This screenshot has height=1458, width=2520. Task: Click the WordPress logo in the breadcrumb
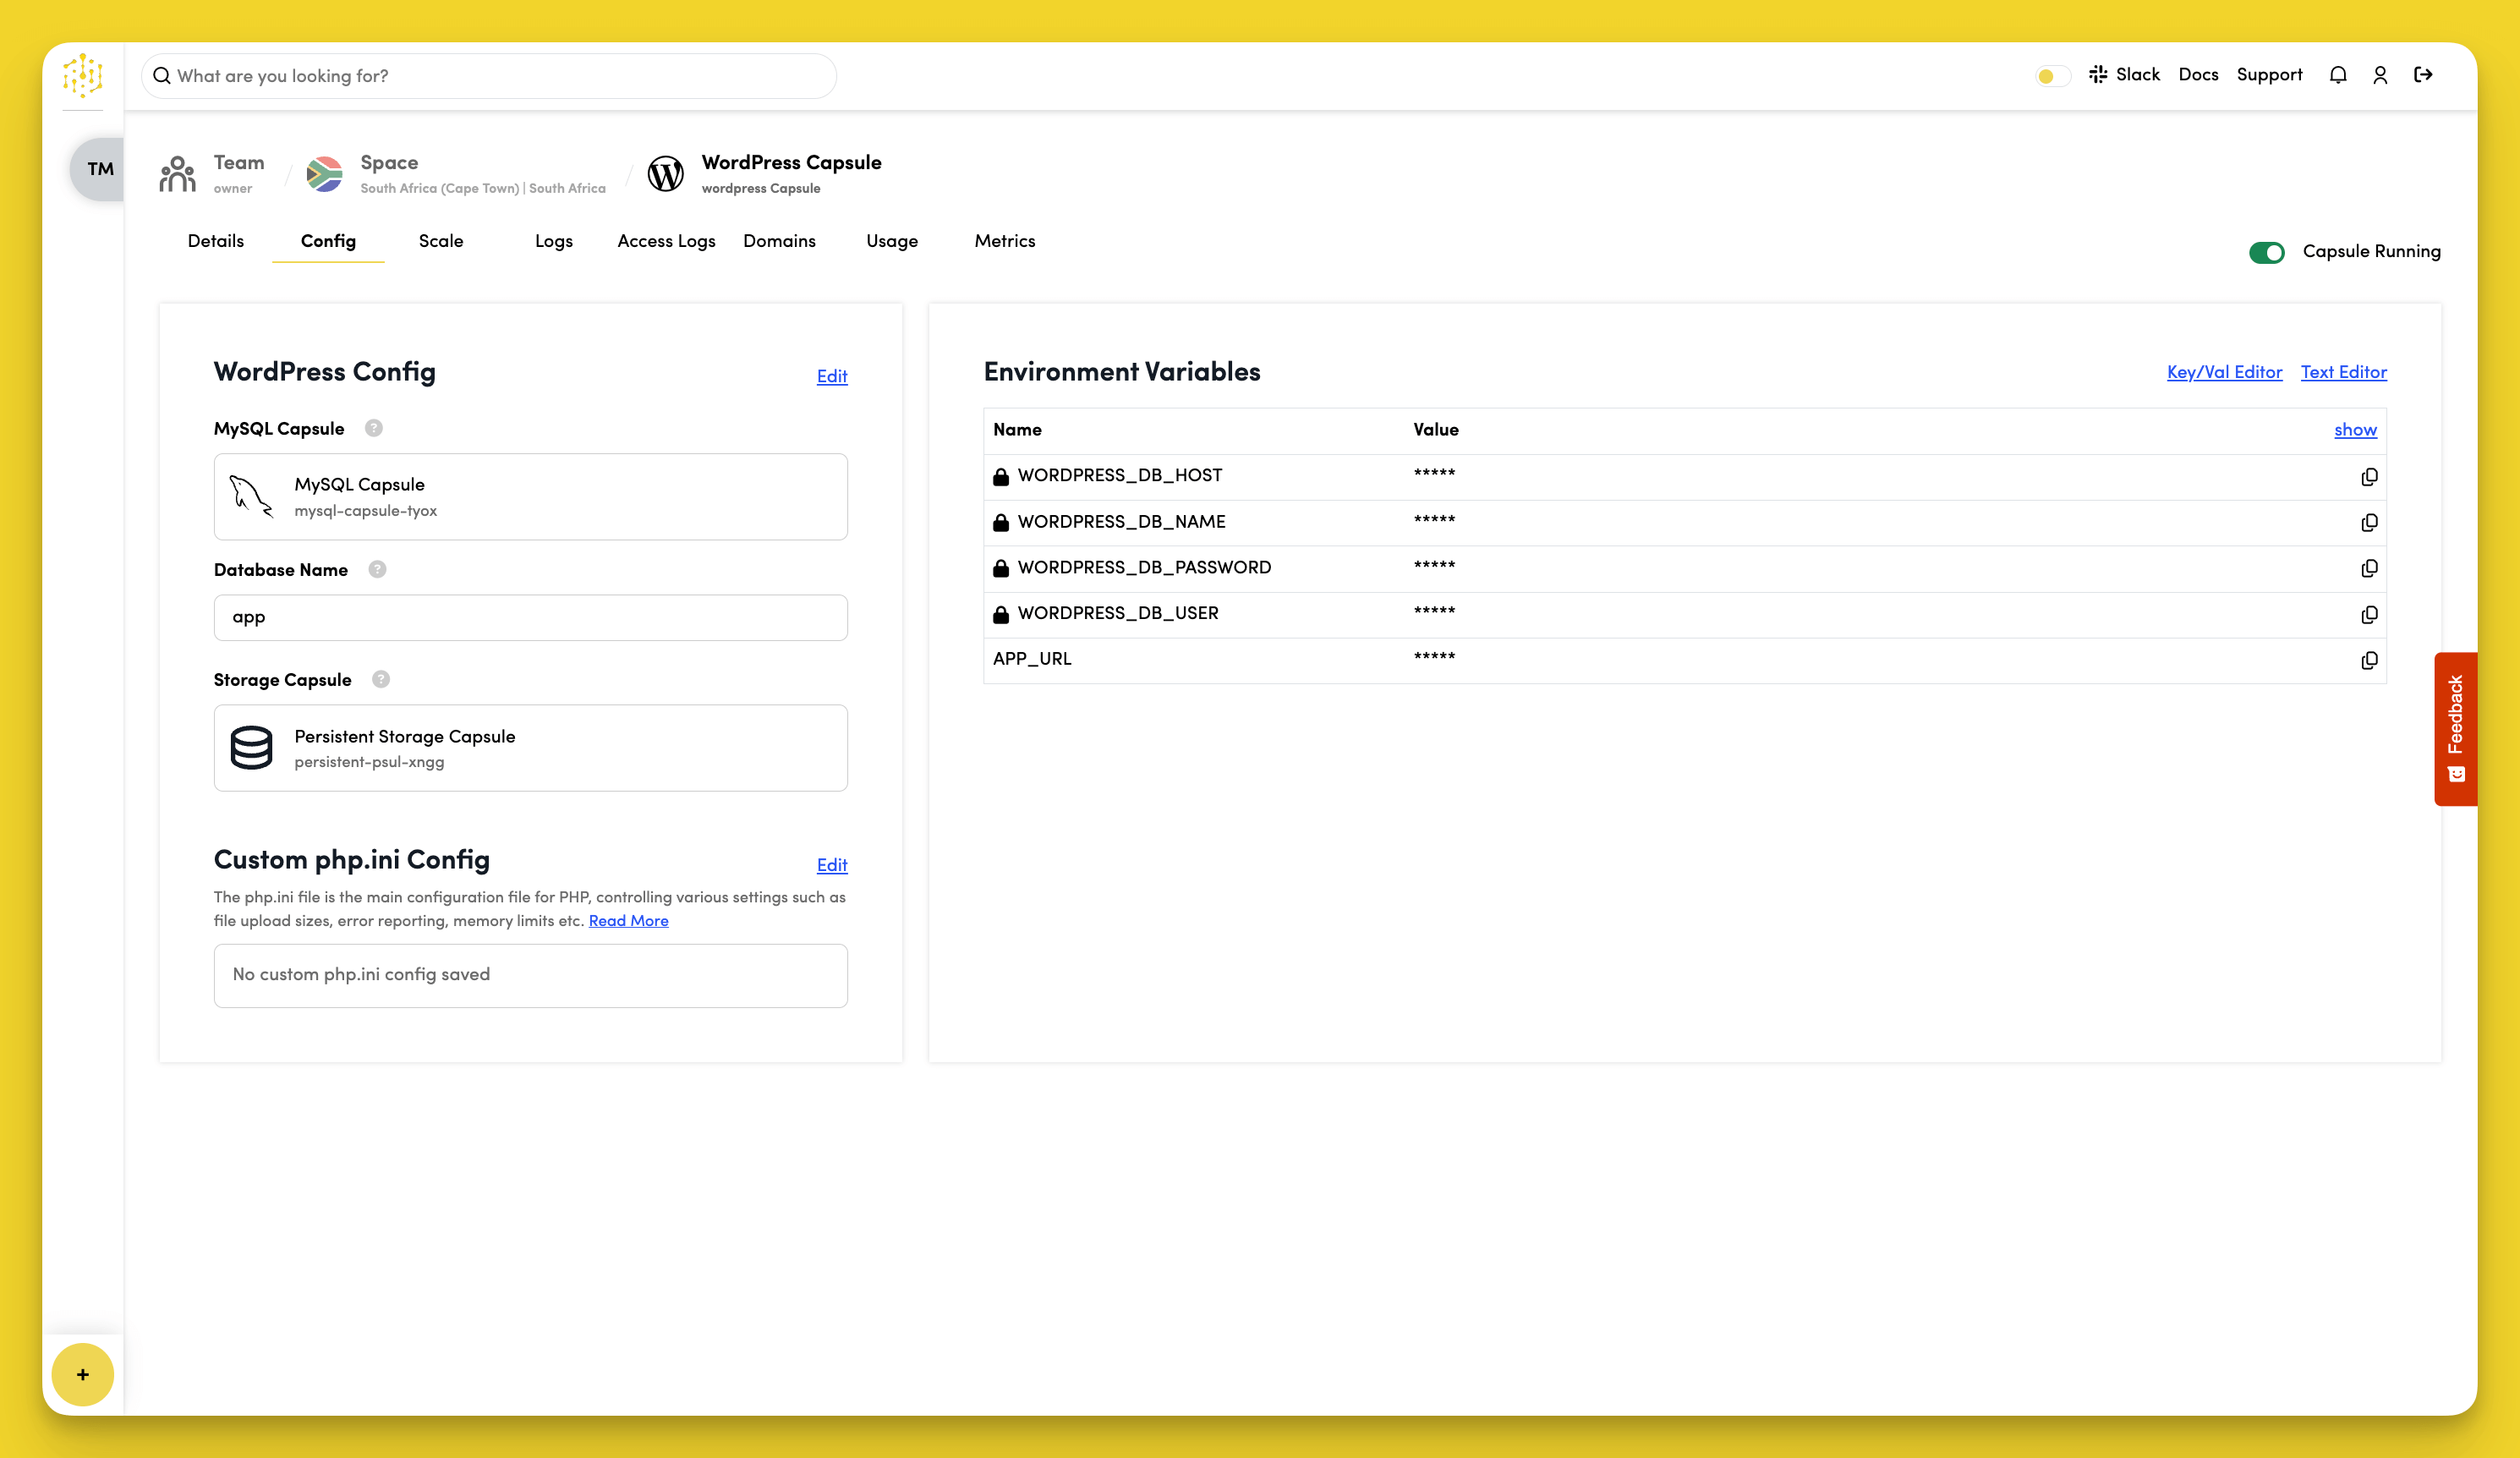point(666,173)
